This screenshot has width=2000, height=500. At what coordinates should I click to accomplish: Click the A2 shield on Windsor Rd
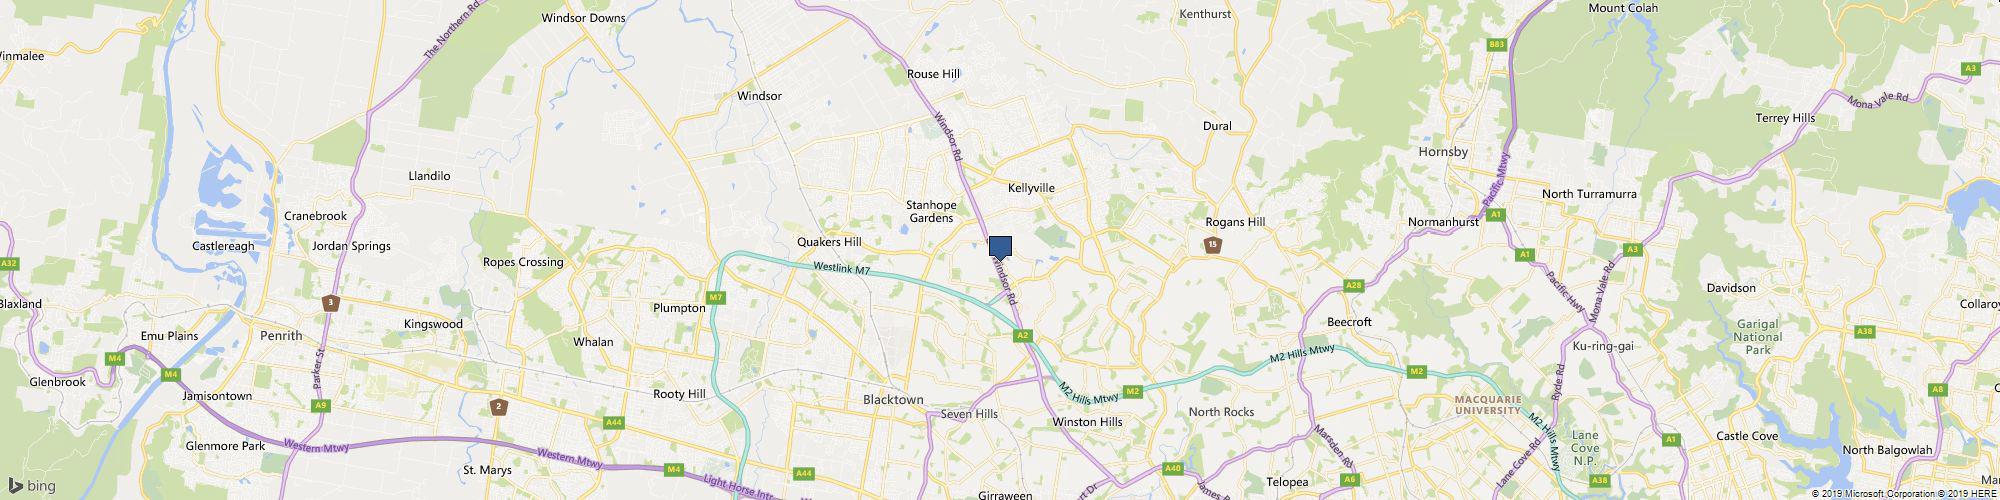pos(1024,337)
